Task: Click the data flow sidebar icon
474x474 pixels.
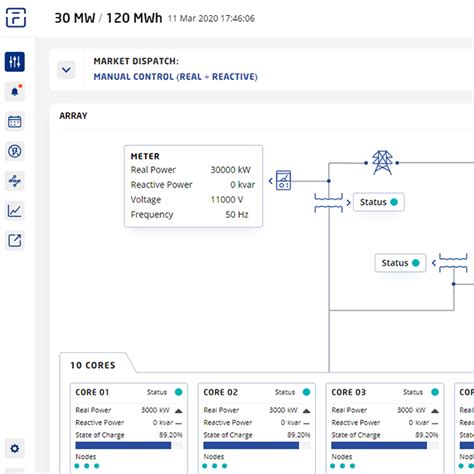Action: pyautogui.click(x=15, y=181)
